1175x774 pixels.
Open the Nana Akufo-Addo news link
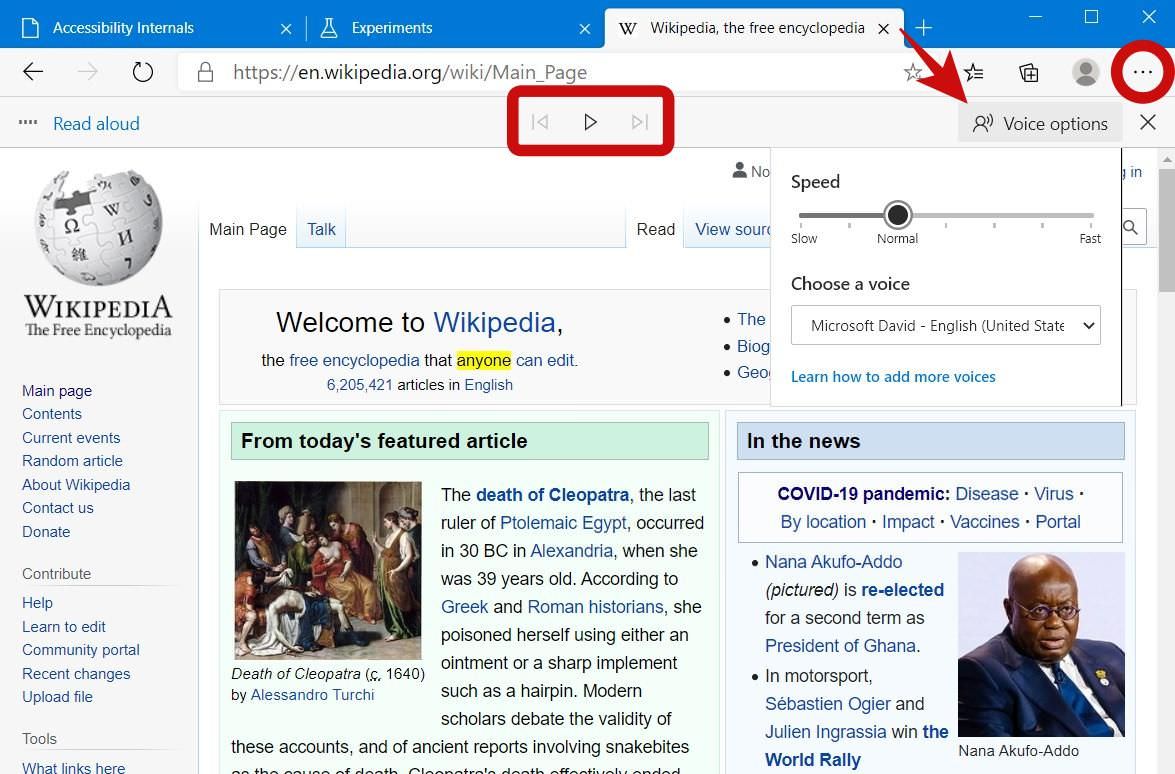click(x=833, y=562)
